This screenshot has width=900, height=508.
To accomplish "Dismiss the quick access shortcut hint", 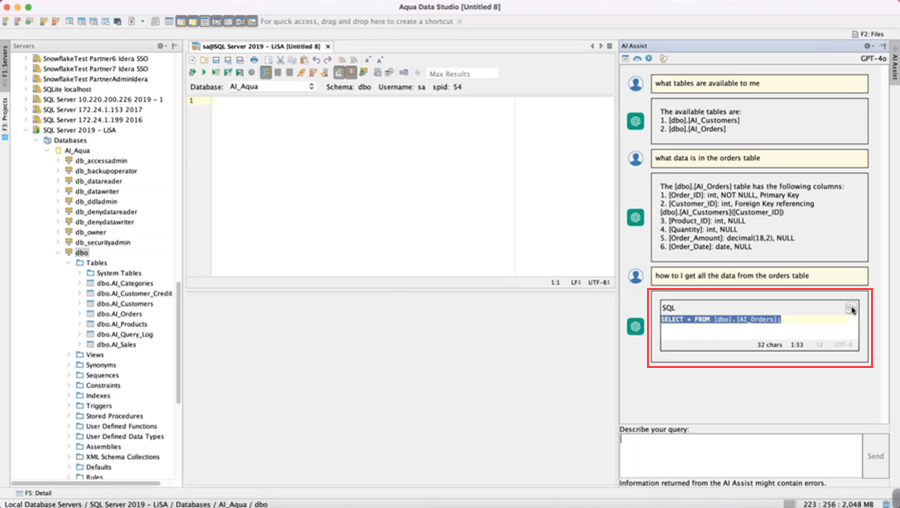I will tap(459, 21).
